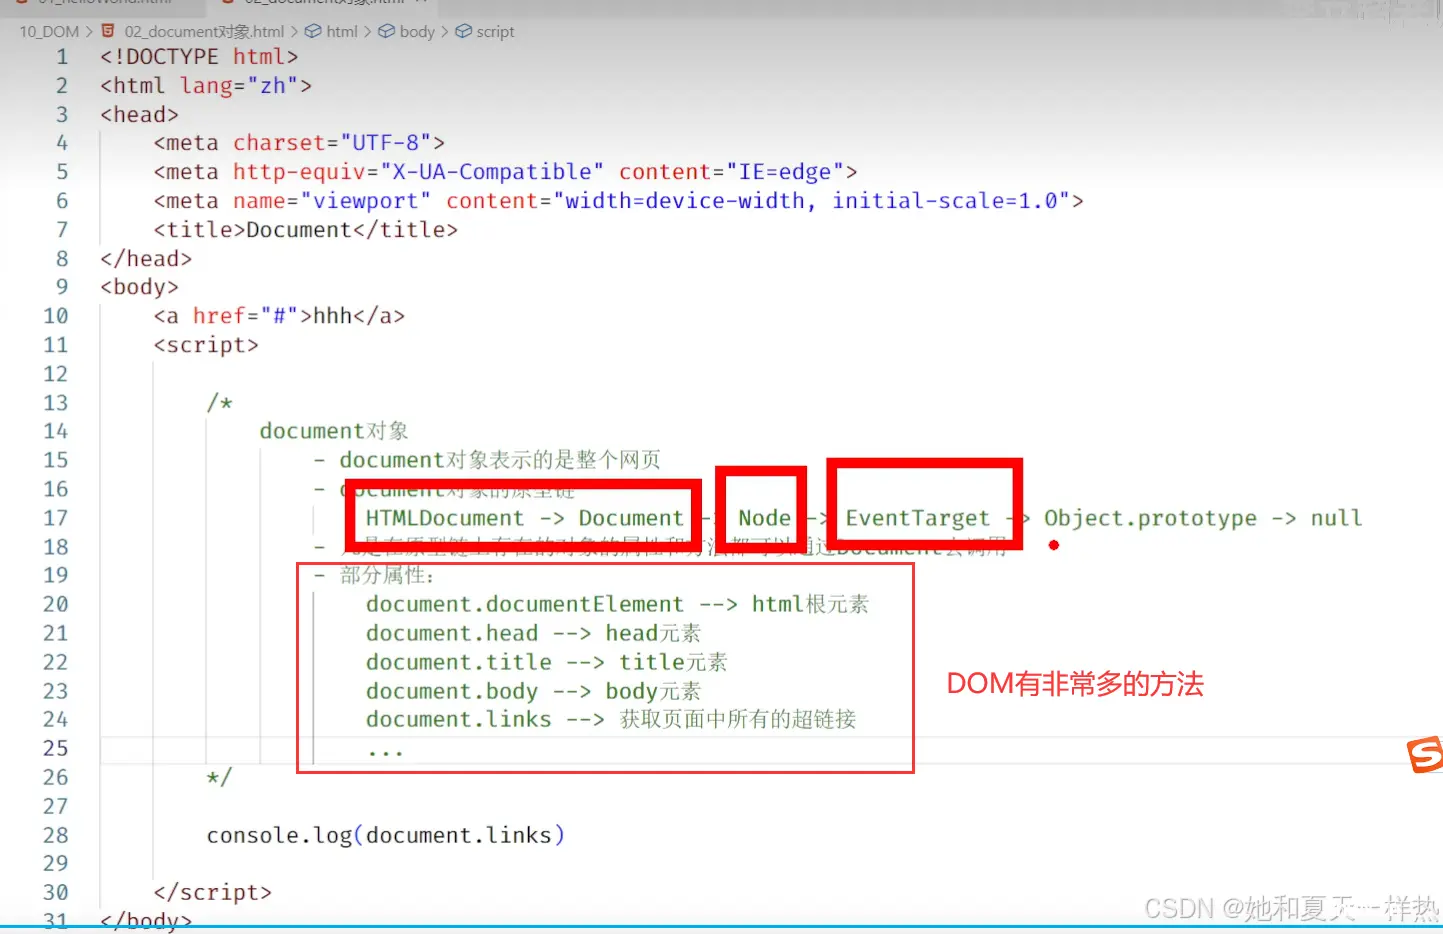Click the symbol icon before body breadcrumb
Image resolution: width=1443 pixels, height=934 pixels.
click(x=386, y=31)
